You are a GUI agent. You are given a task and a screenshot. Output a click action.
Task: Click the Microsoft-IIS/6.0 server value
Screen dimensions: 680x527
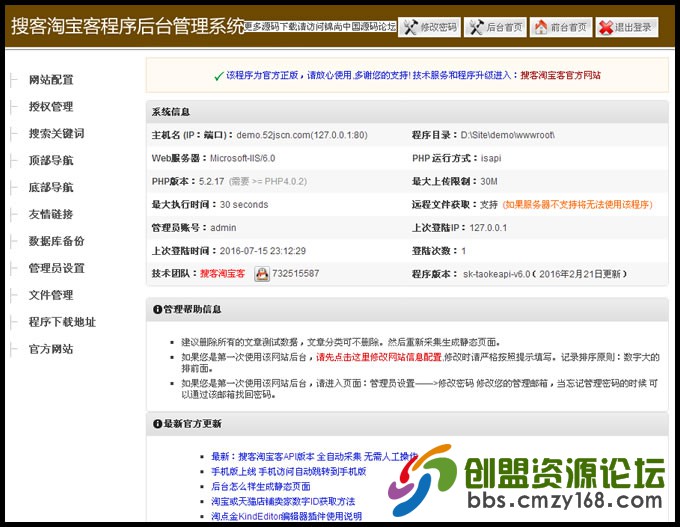pos(243,158)
